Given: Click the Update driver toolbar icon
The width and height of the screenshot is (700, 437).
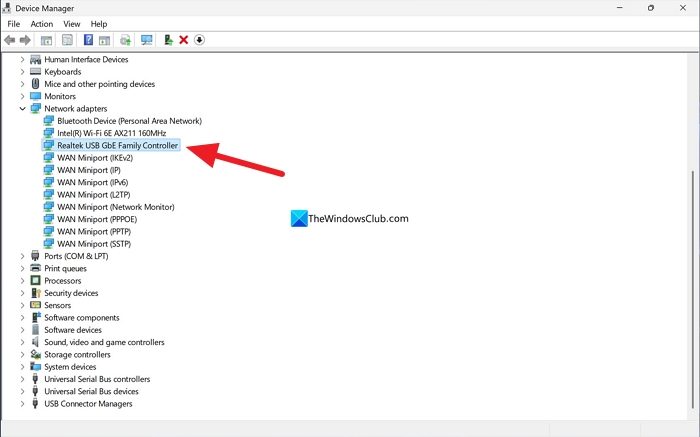Looking at the screenshot, I should point(168,40).
